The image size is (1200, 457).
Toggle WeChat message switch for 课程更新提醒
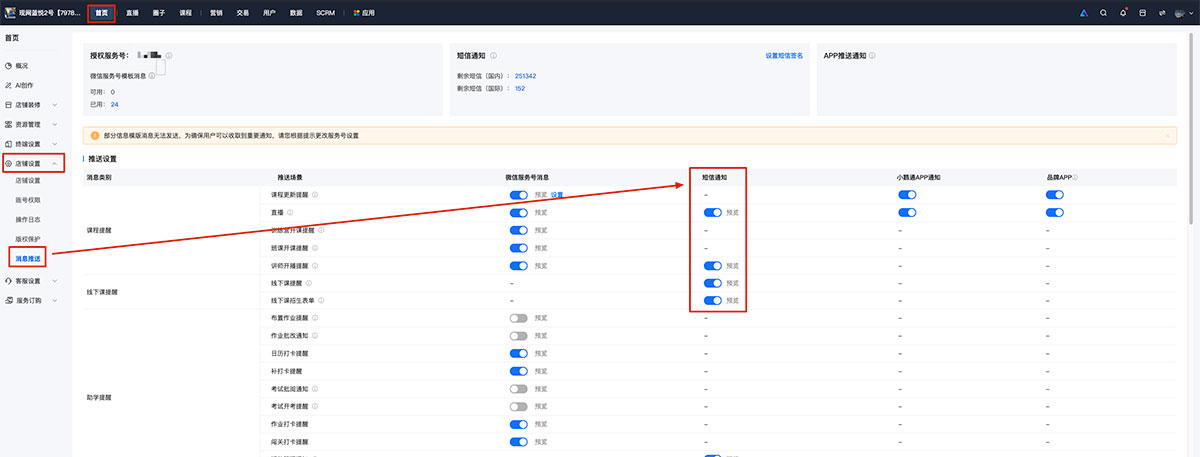518,195
